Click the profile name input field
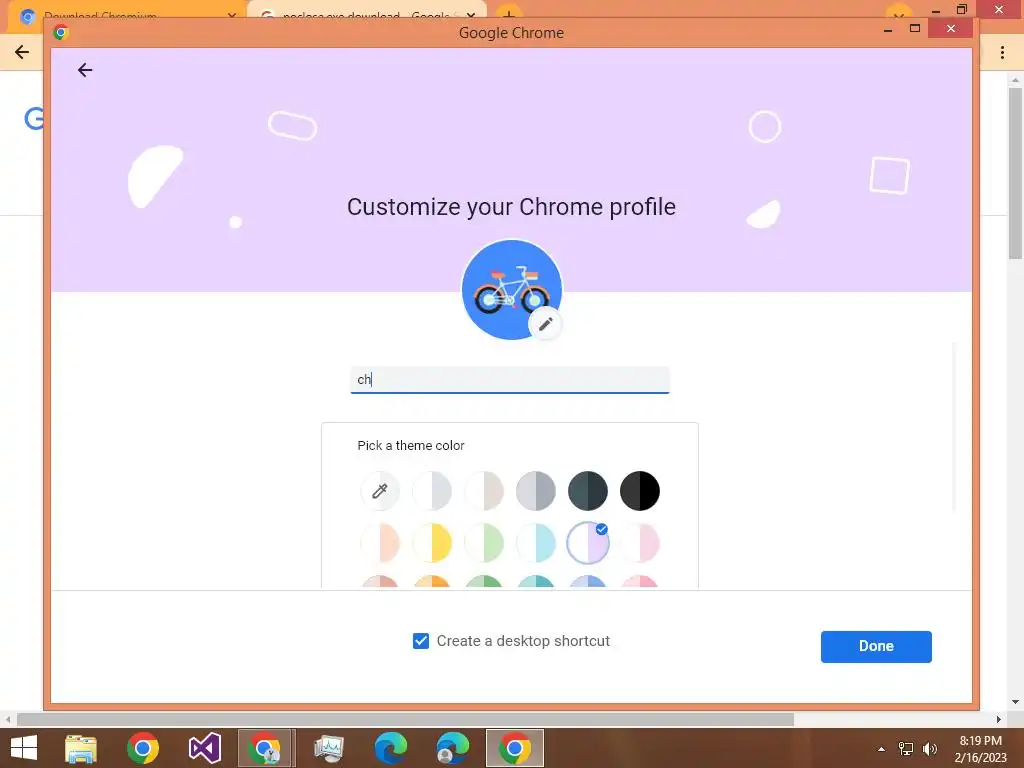The image size is (1024, 768). [x=510, y=379]
